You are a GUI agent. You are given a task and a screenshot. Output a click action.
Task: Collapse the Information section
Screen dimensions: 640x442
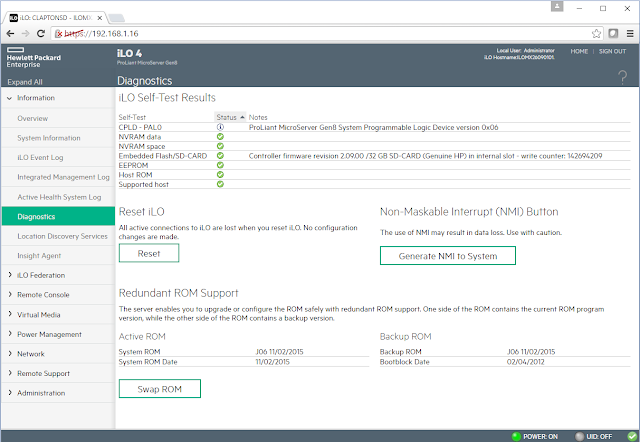tap(9, 98)
